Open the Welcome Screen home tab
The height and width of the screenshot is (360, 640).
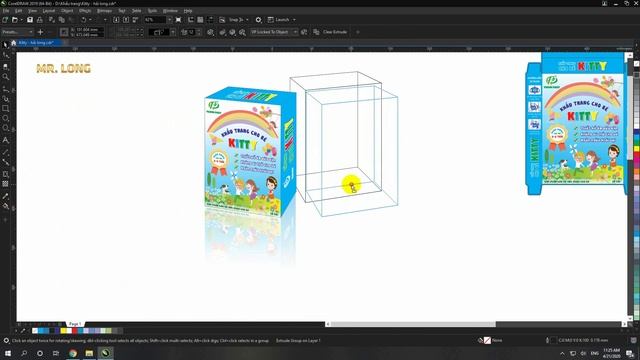pyautogui.click(x=13, y=42)
